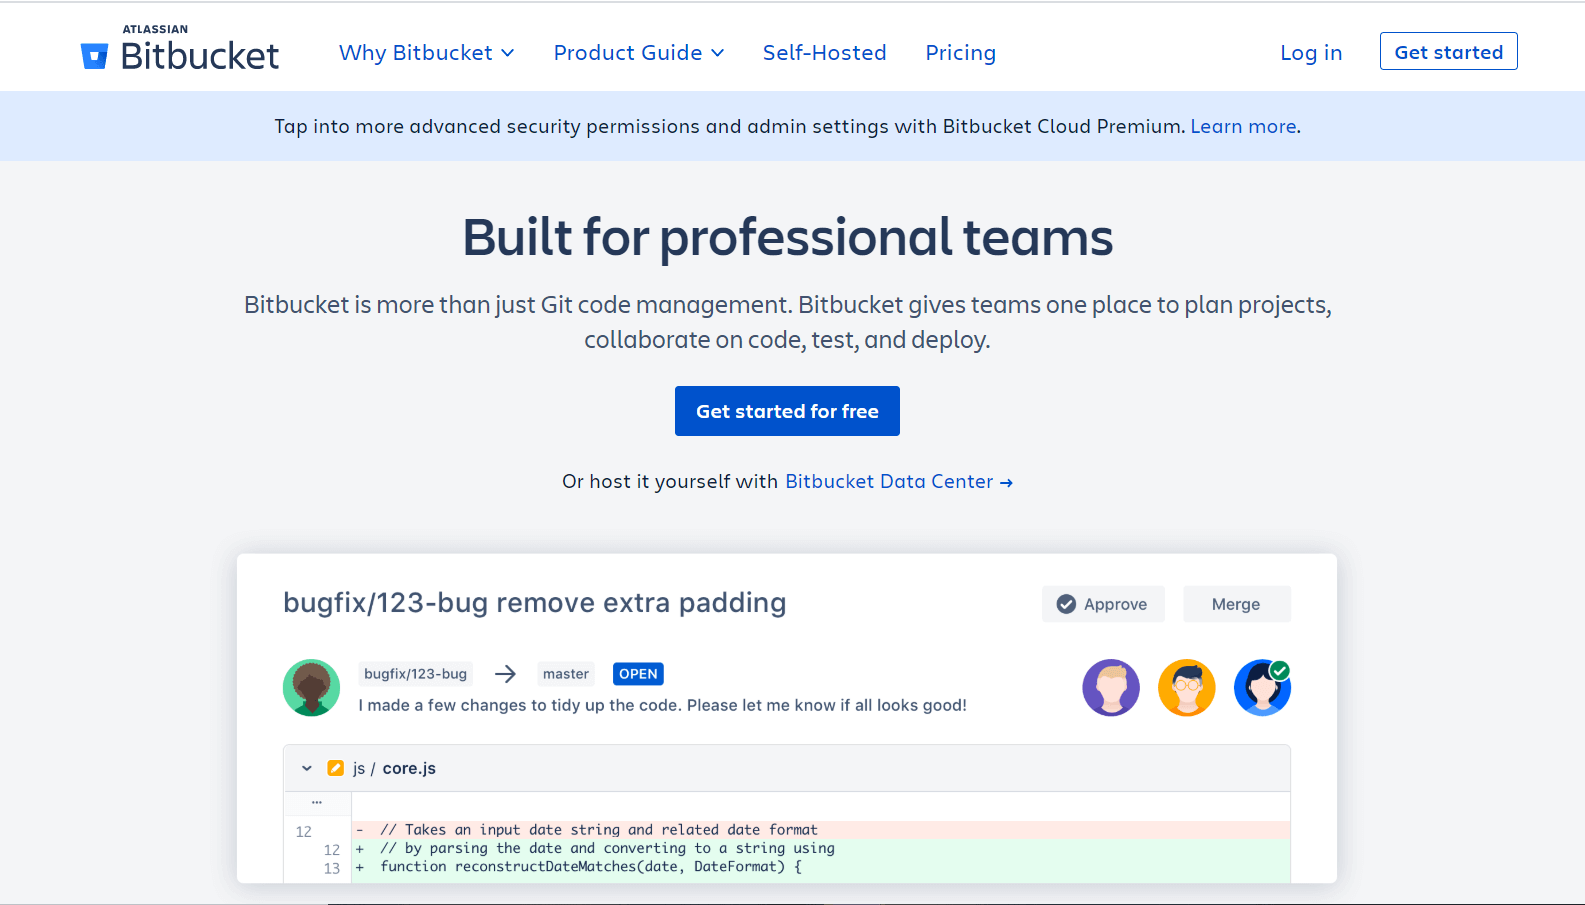Click the Atlassian Bitbucket logo
1585x905 pixels.
pyautogui.click(x=180, y=49)
